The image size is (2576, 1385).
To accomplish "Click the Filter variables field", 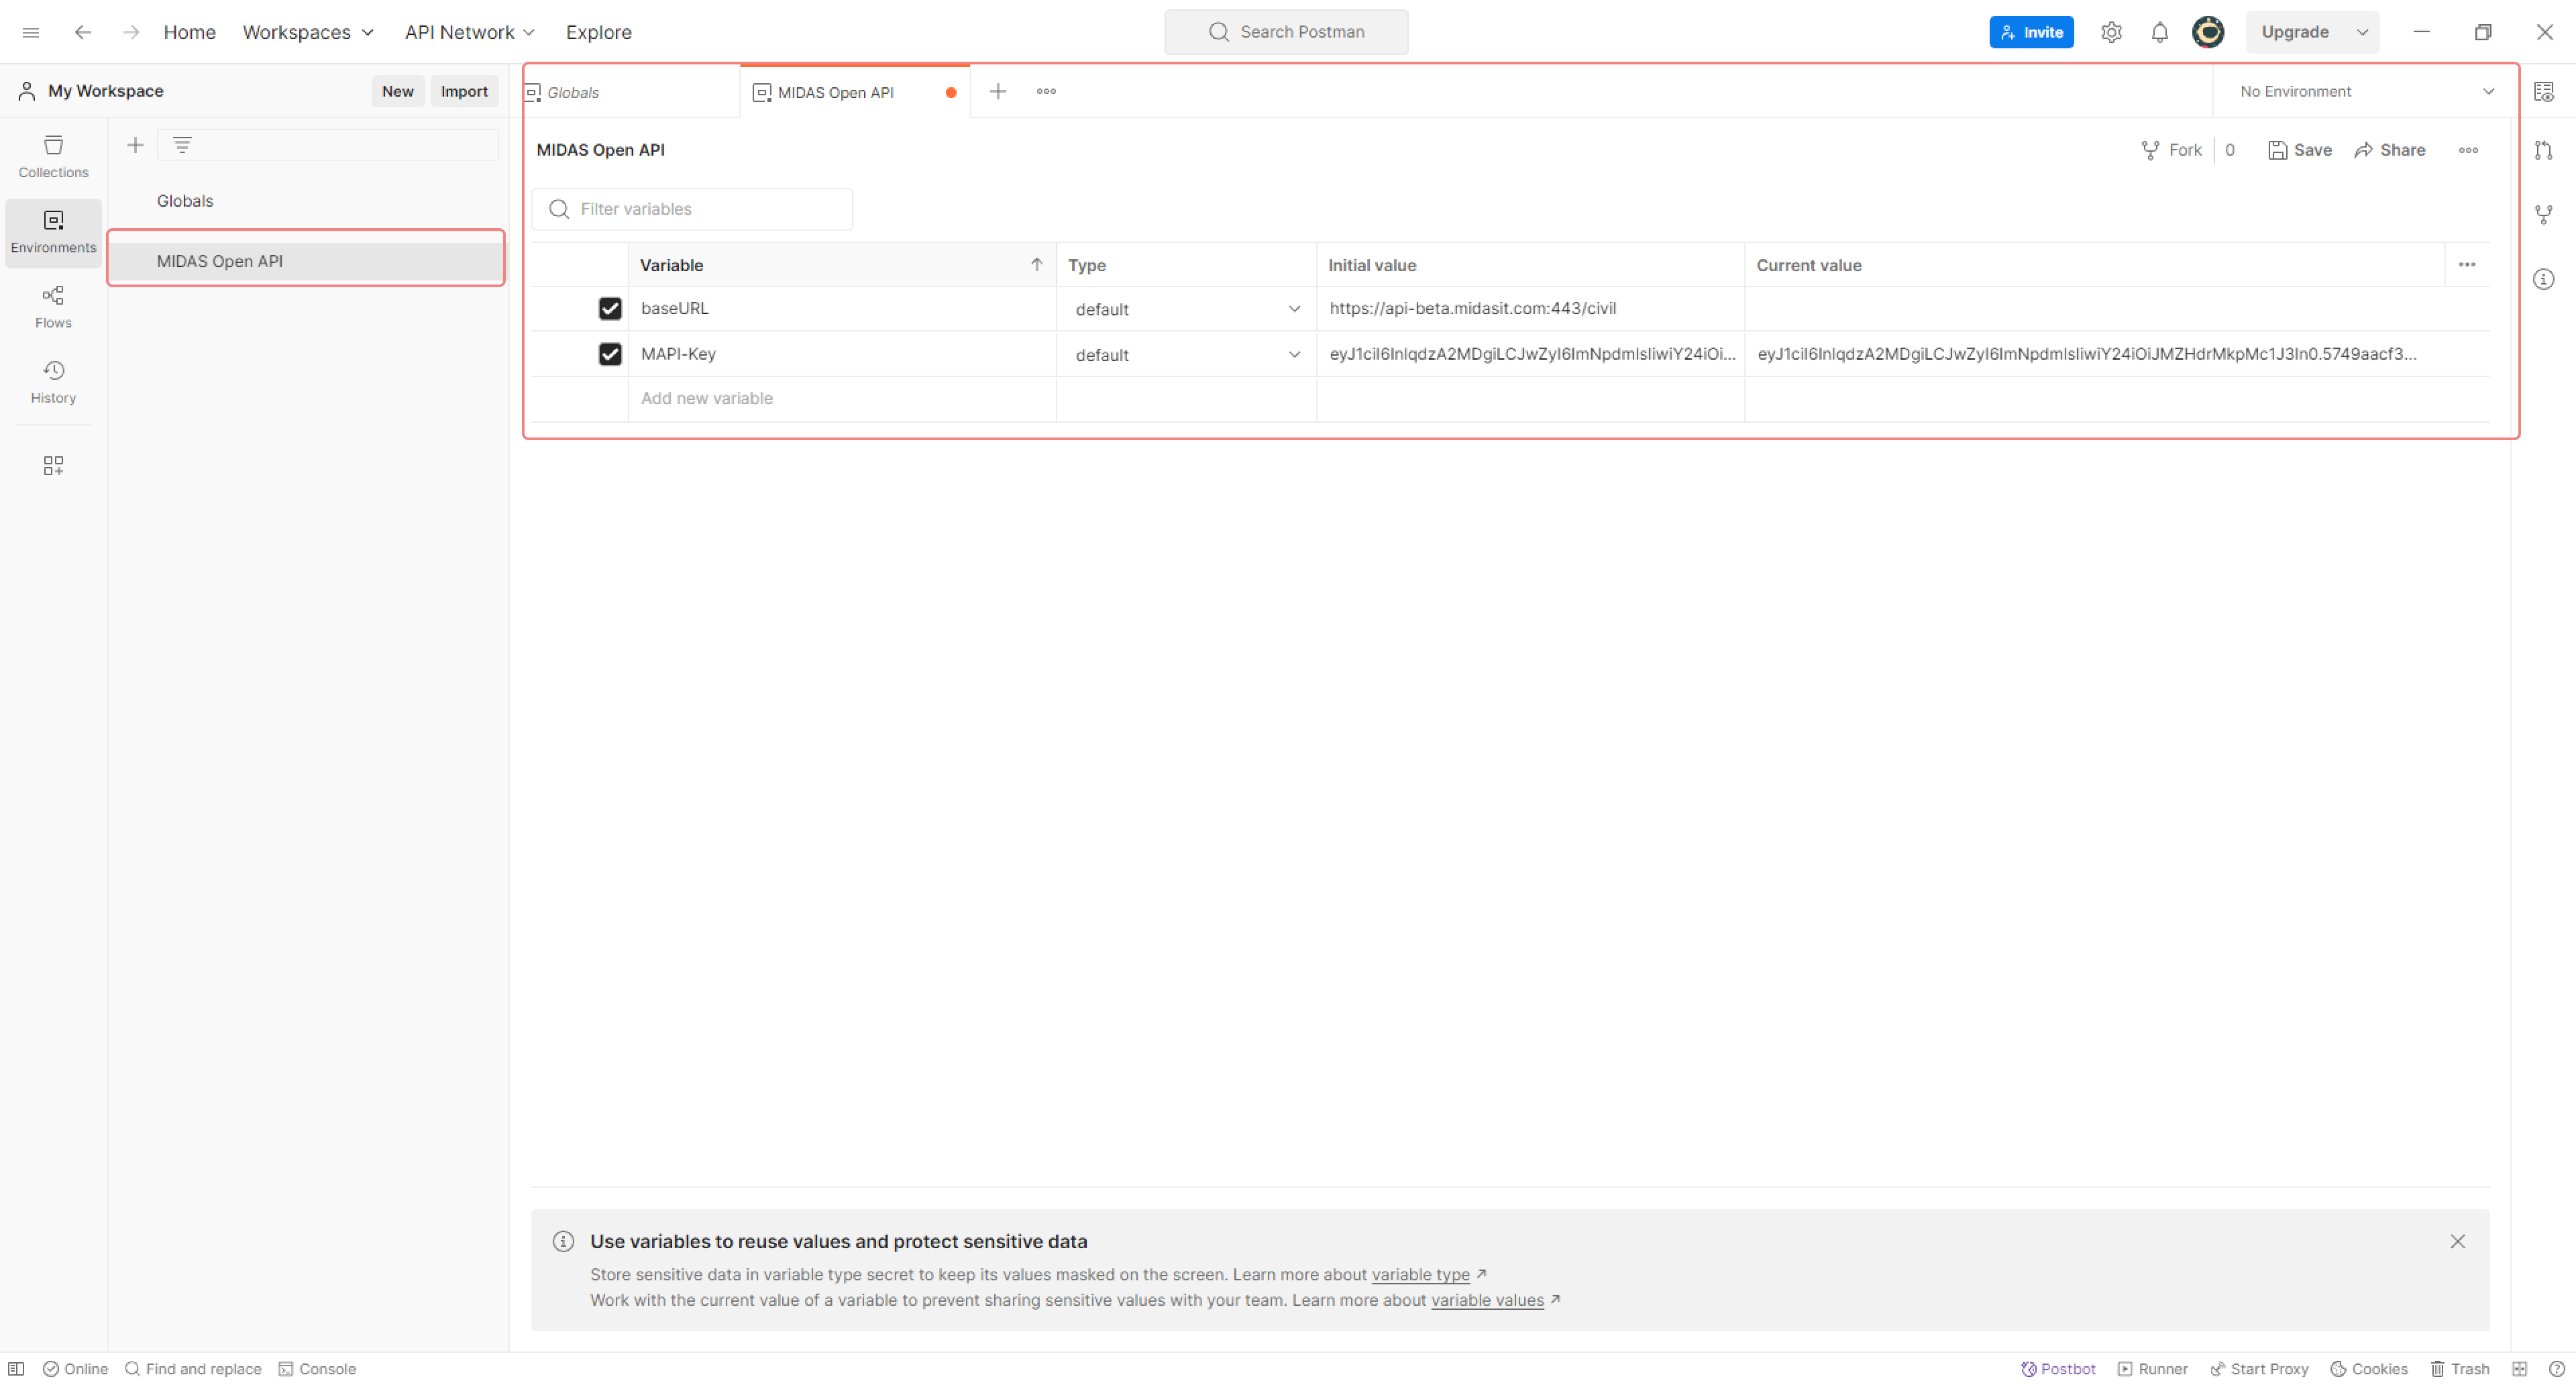I will 692,209.
